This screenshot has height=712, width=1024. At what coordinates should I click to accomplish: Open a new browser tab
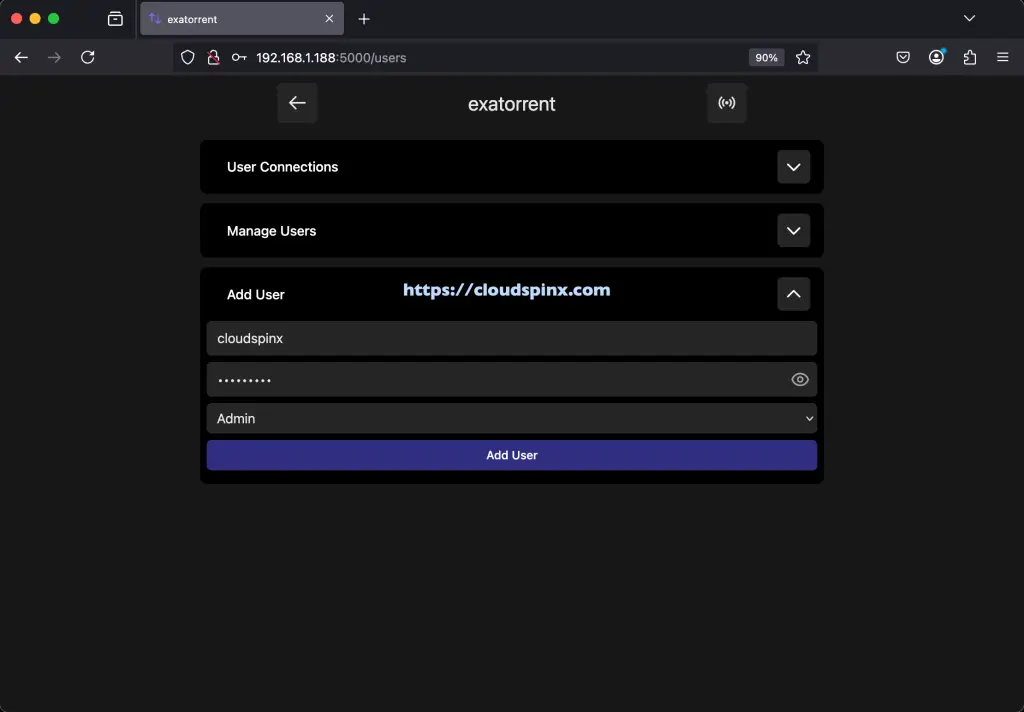[x=364, y=18]
